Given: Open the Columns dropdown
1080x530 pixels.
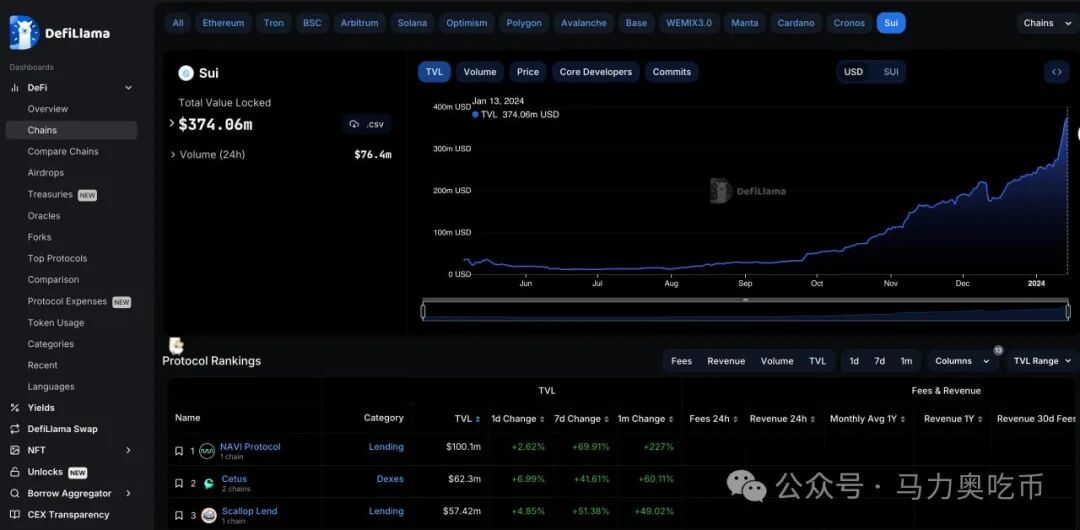Looking at the screenshot, I should click(962, 361).
